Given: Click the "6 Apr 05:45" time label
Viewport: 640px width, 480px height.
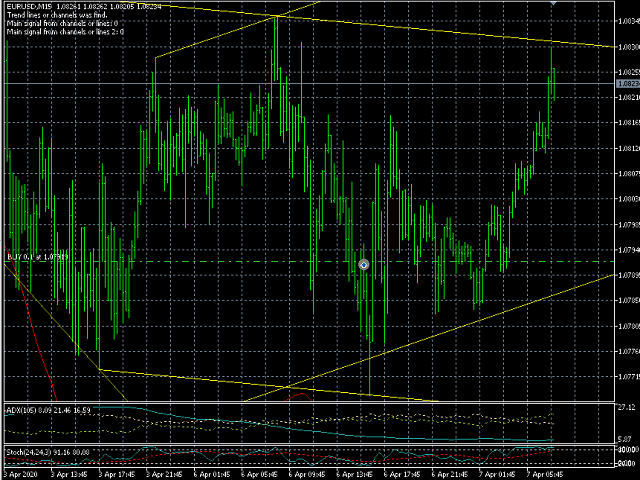Looking at the screenshot, I should (x=259, y=475).
